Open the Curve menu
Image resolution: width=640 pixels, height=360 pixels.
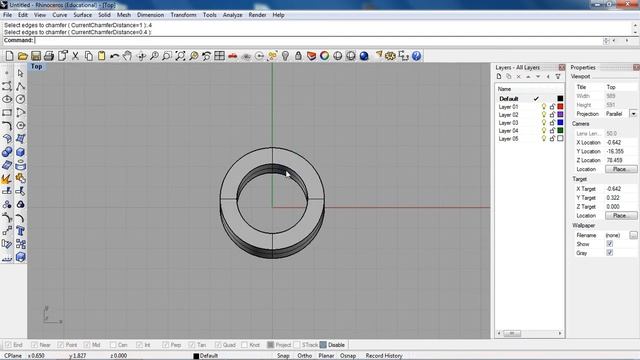pyautogui.click(x=60, y=15)
